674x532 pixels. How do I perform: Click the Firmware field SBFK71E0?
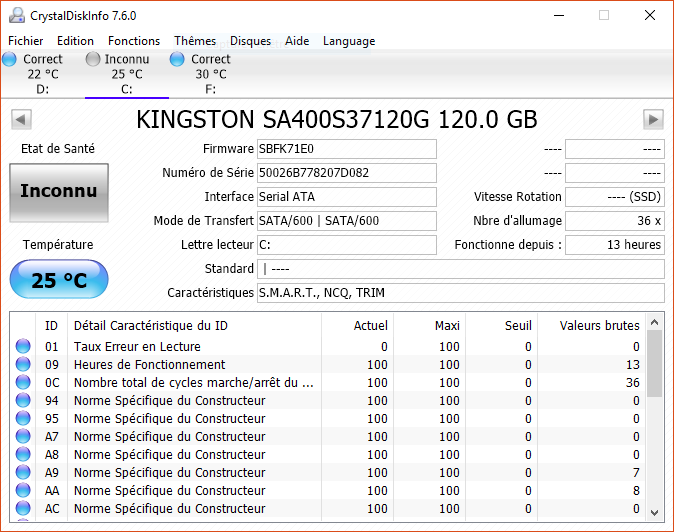coord(346,149)
